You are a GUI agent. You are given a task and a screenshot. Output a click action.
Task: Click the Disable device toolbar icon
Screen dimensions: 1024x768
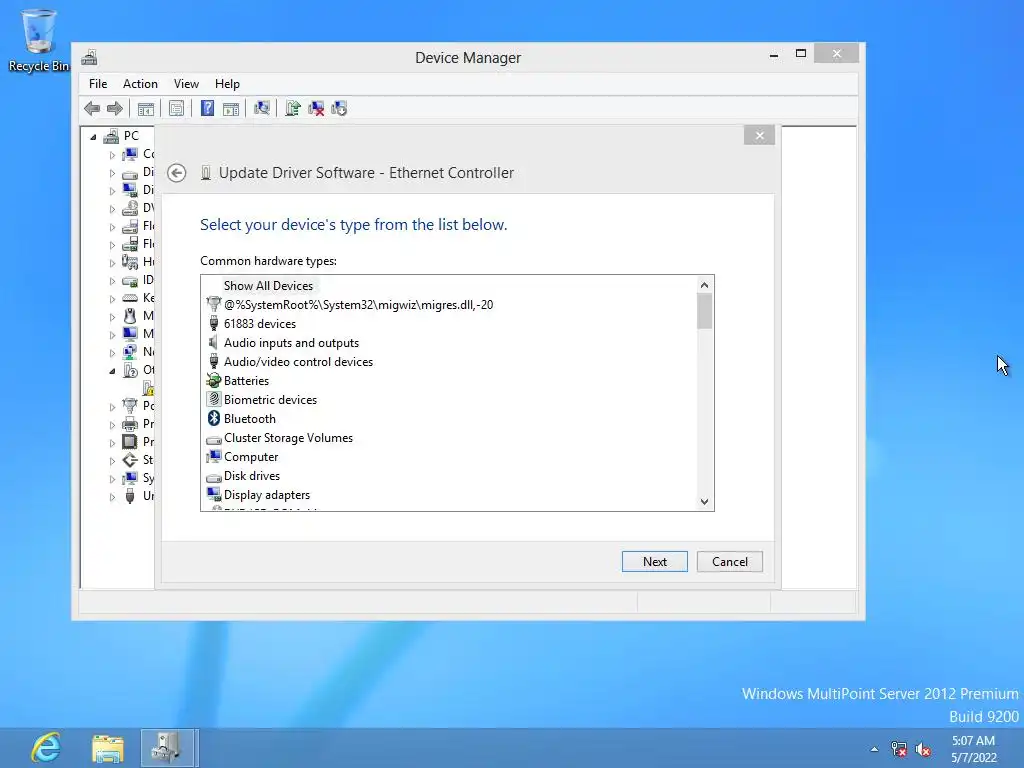[339, 108]
